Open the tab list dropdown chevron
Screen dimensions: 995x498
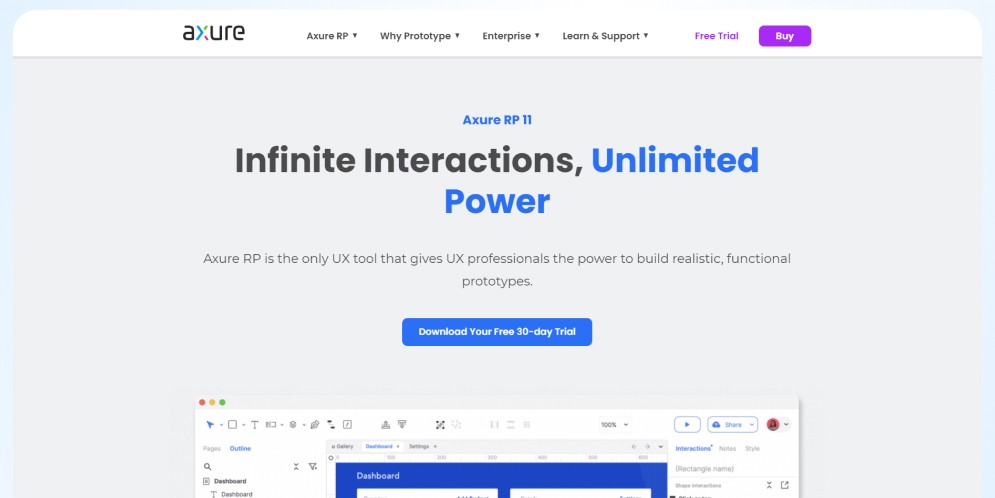click(661, 447)
